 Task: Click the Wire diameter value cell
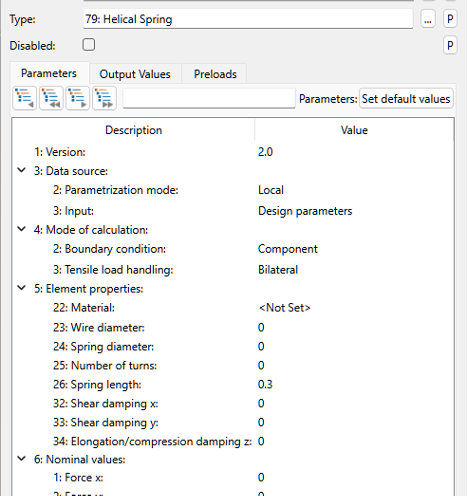(x=261, y=327)
